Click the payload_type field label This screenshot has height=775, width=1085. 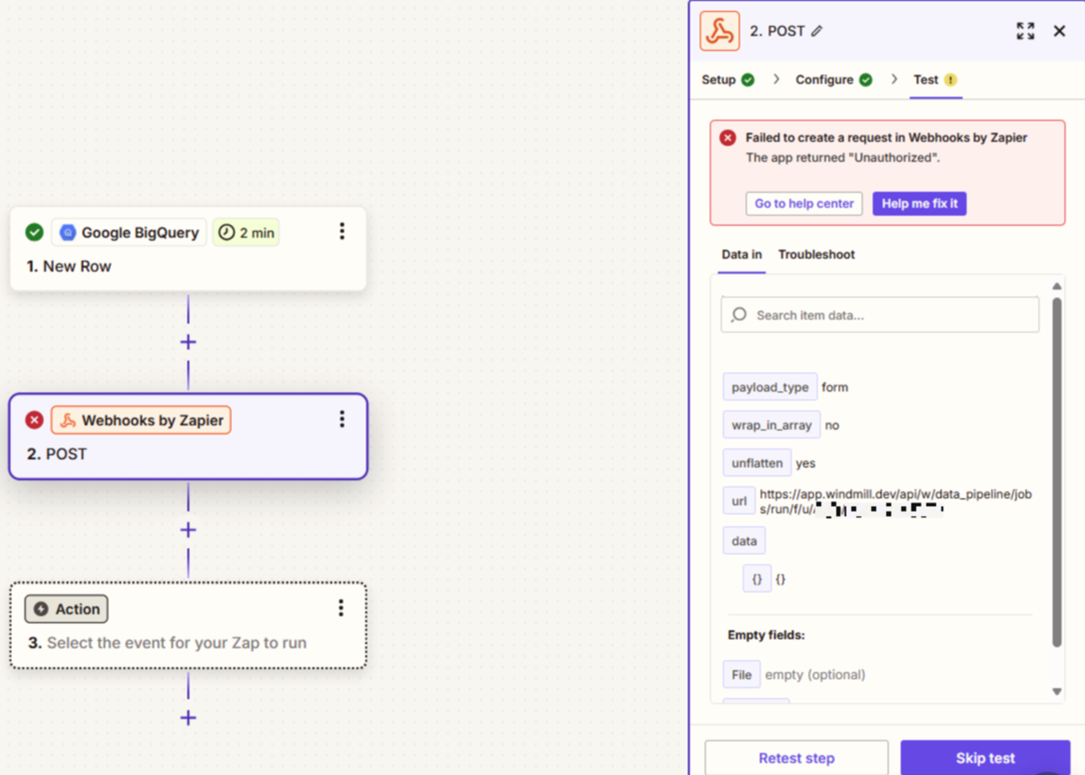pos(769,387)
